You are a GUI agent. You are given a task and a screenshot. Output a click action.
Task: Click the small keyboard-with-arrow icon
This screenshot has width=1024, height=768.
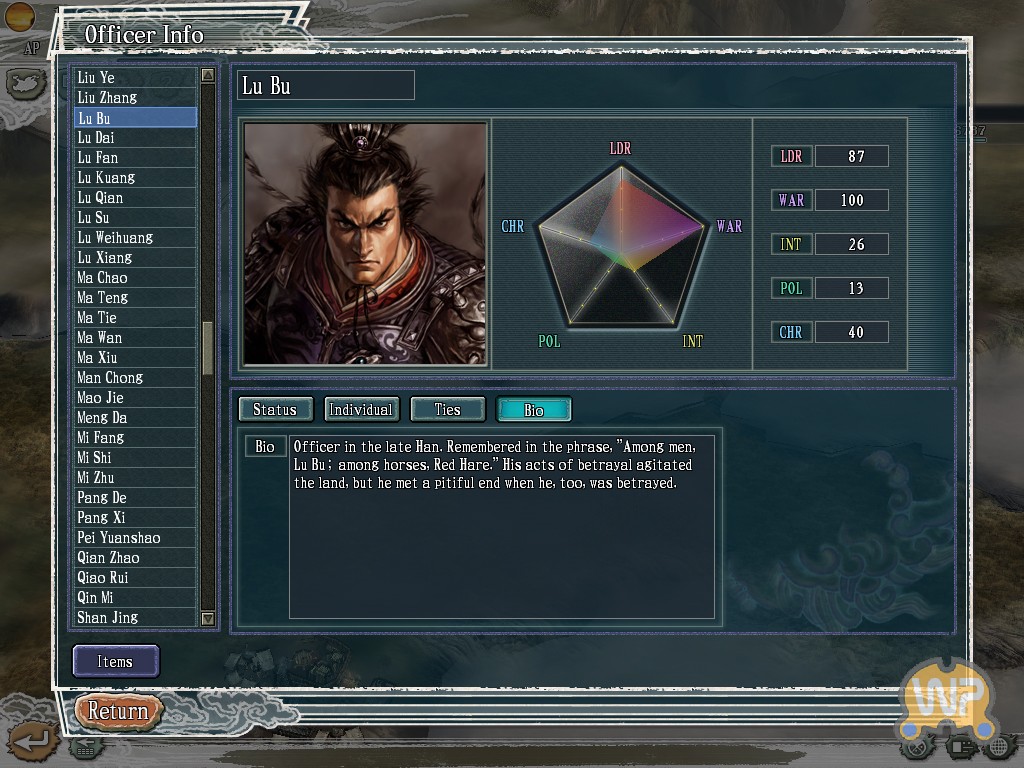pyautogui.click(x=86, y=747)
